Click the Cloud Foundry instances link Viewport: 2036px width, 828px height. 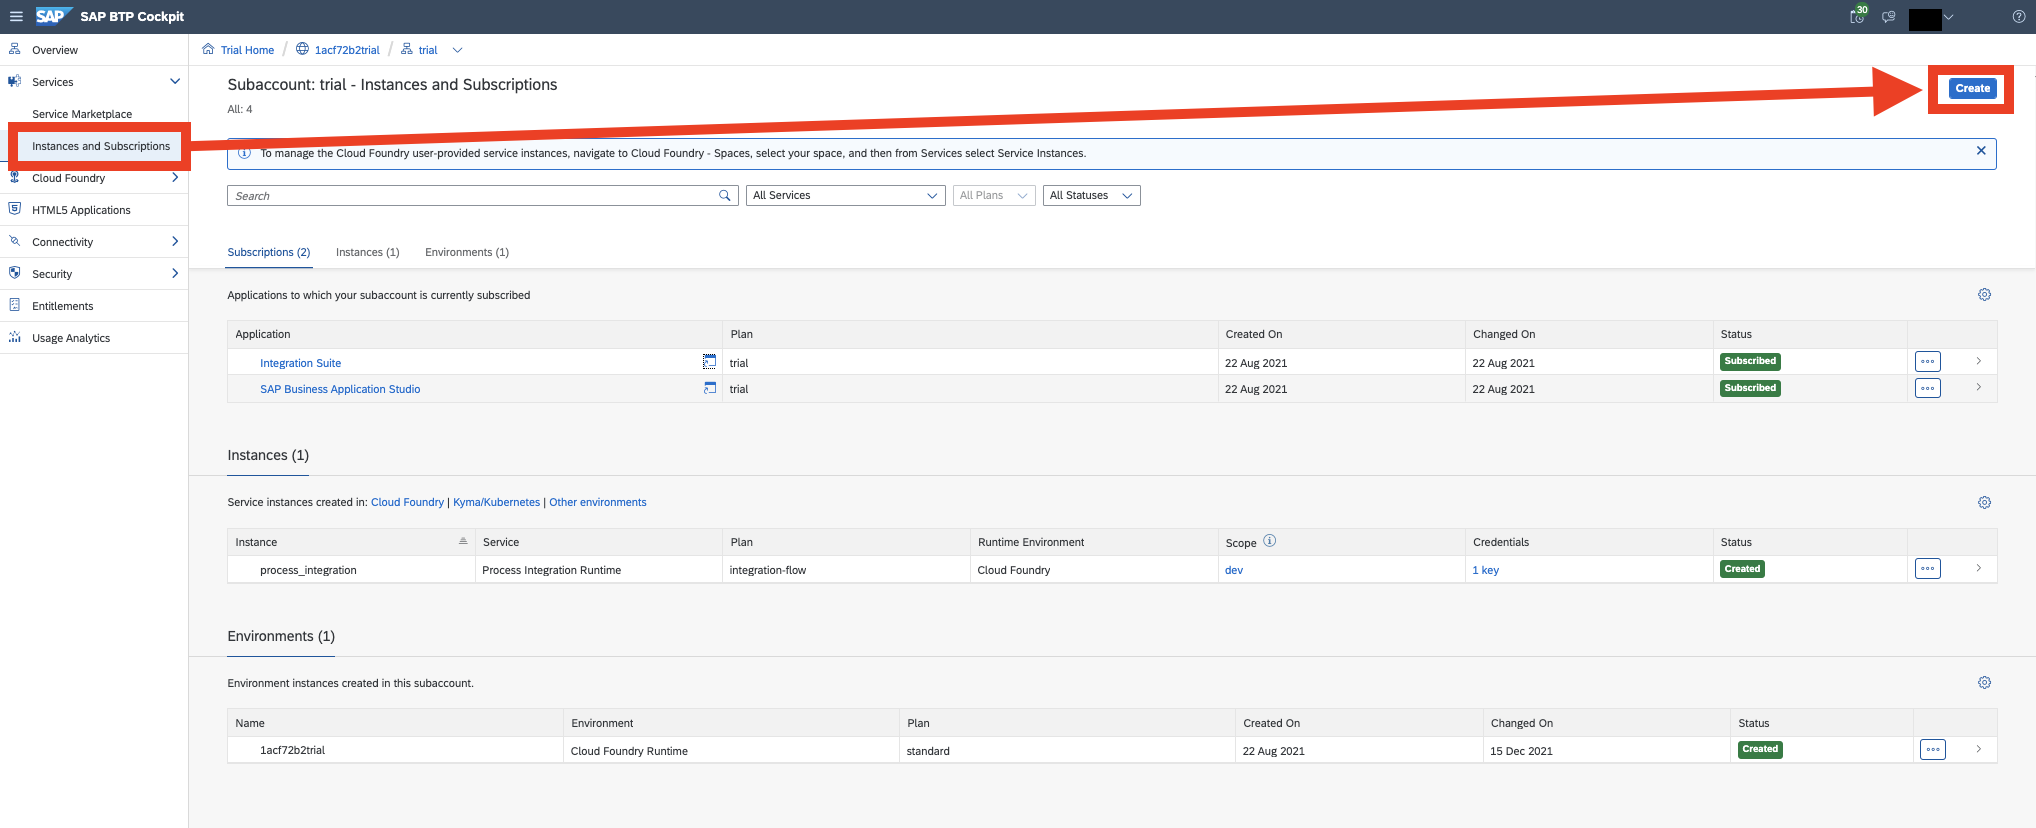407,502
